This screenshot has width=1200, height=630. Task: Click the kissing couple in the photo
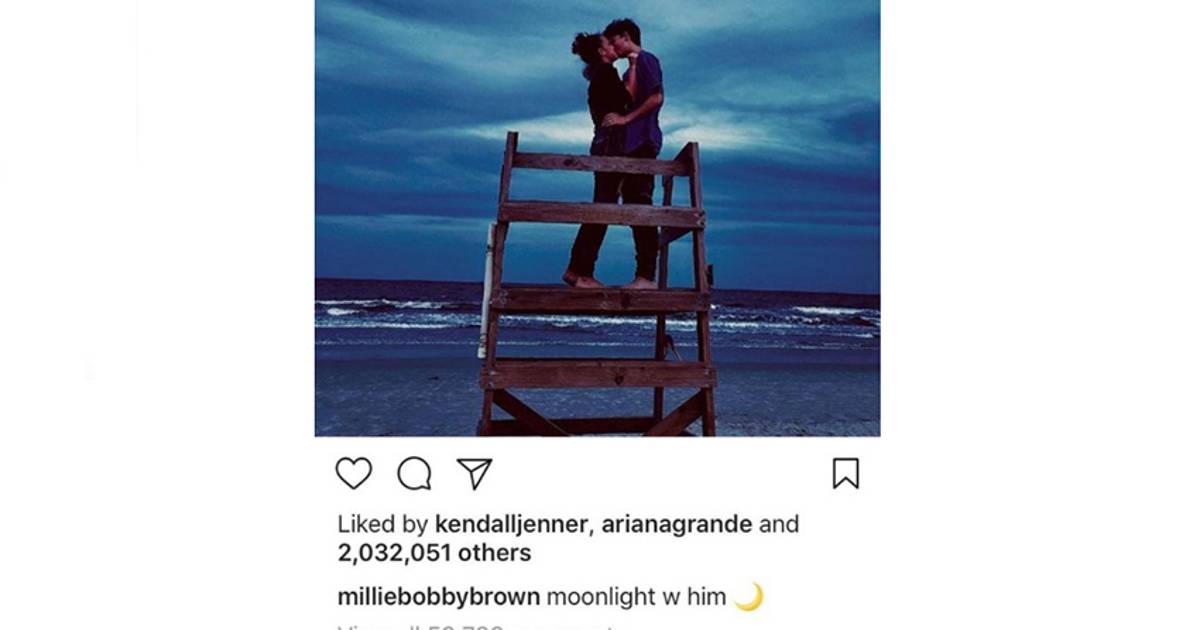point(618,100)
